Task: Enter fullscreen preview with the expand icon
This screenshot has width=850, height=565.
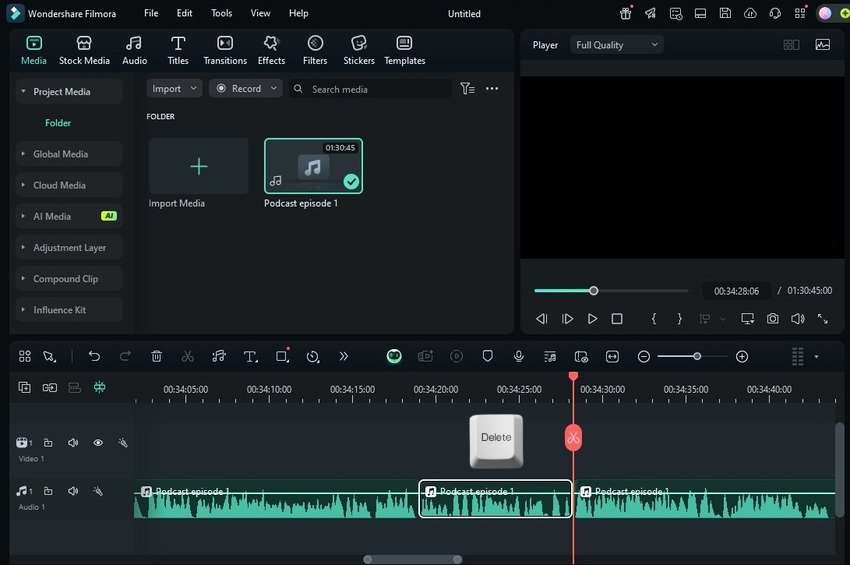Action: click(822, 319)
